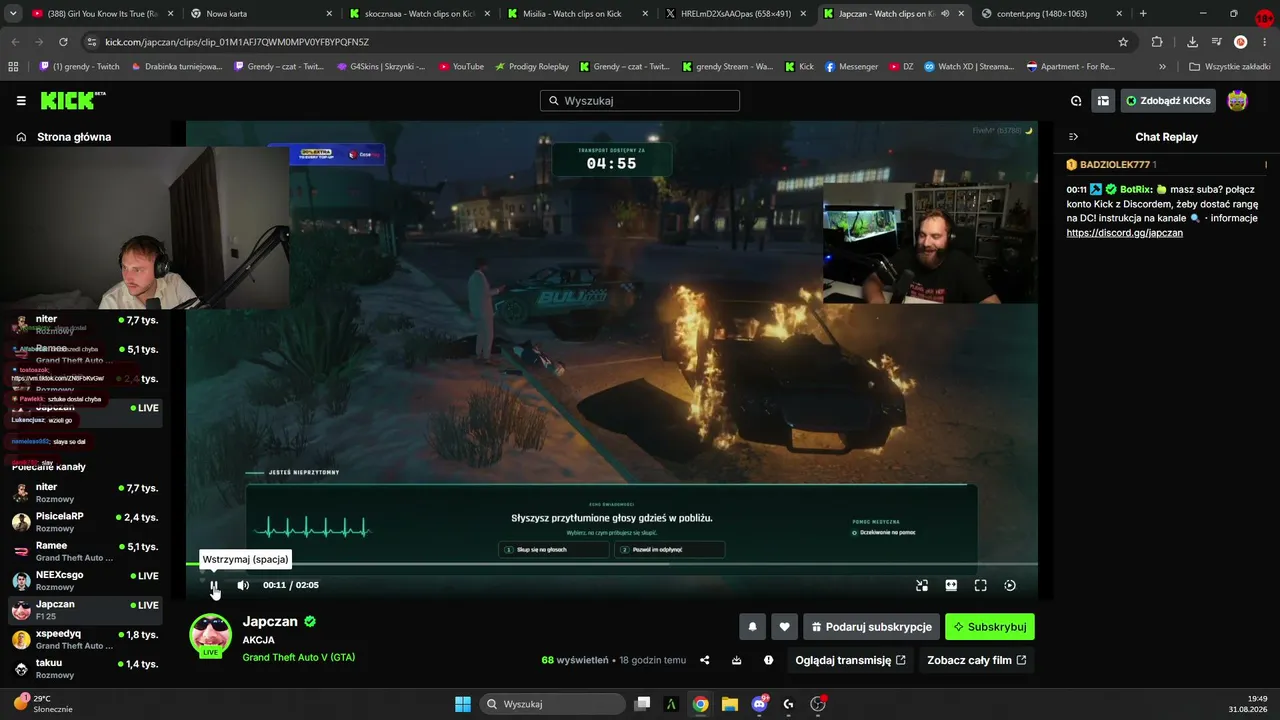Image resolution: width=1280 pixels, height=720 pixels.
Task: Click Zobacz cały film button
Action: point(976,660)
